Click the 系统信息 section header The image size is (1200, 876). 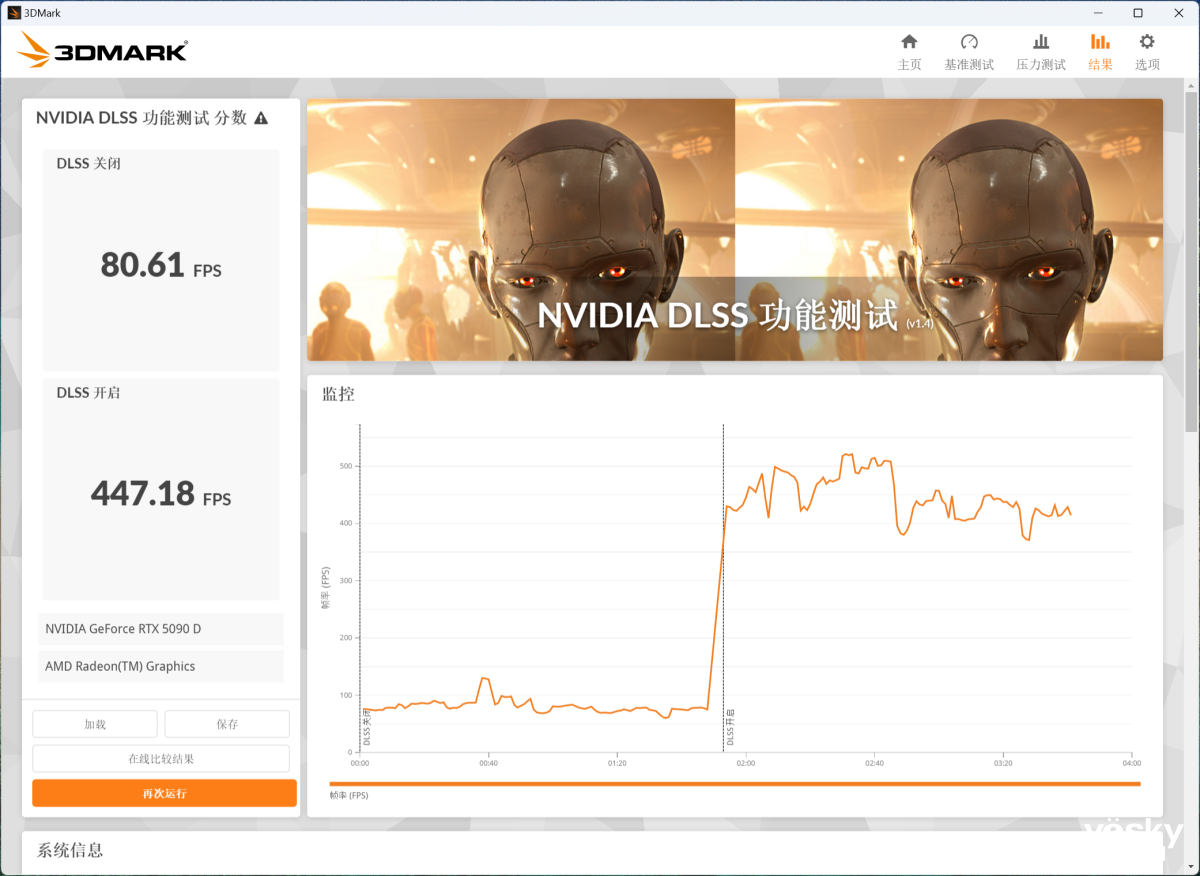[70, 851]
